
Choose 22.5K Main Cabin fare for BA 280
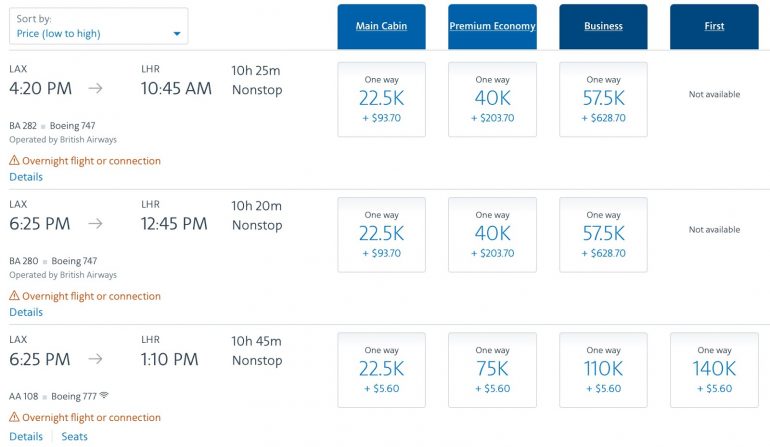(381, 234)
